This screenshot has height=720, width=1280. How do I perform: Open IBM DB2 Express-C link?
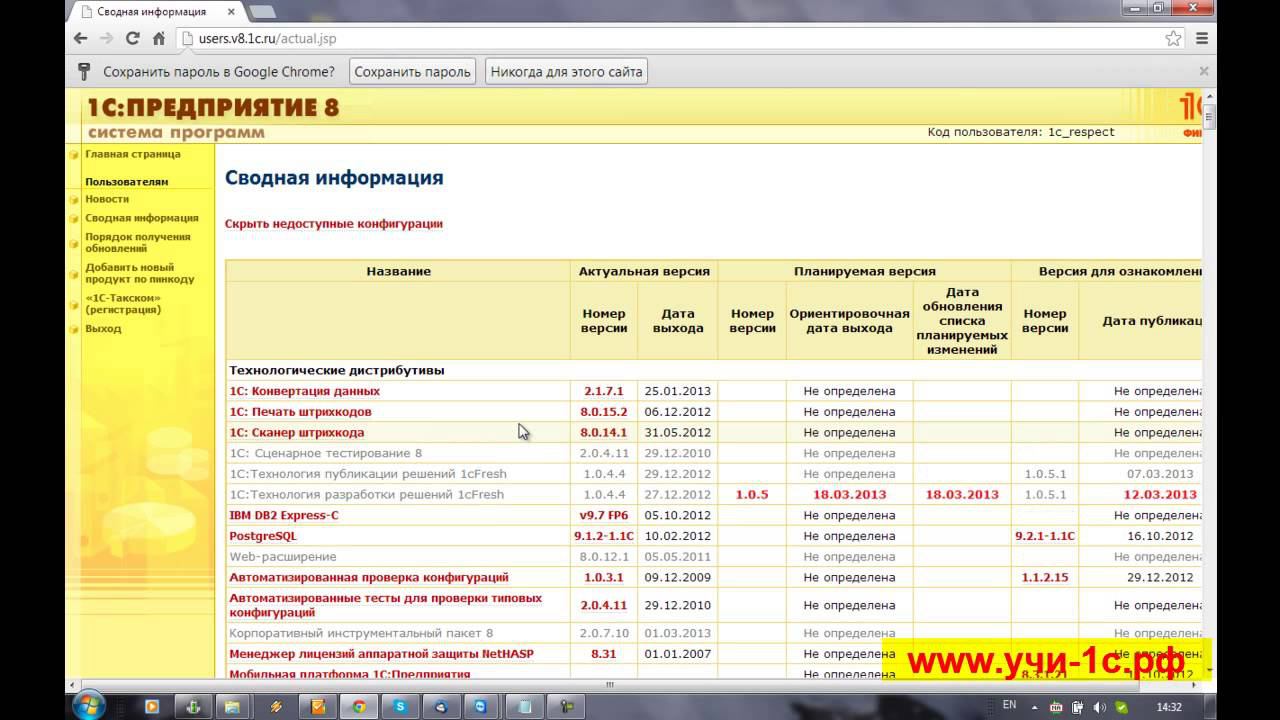[x=284, y=516]
